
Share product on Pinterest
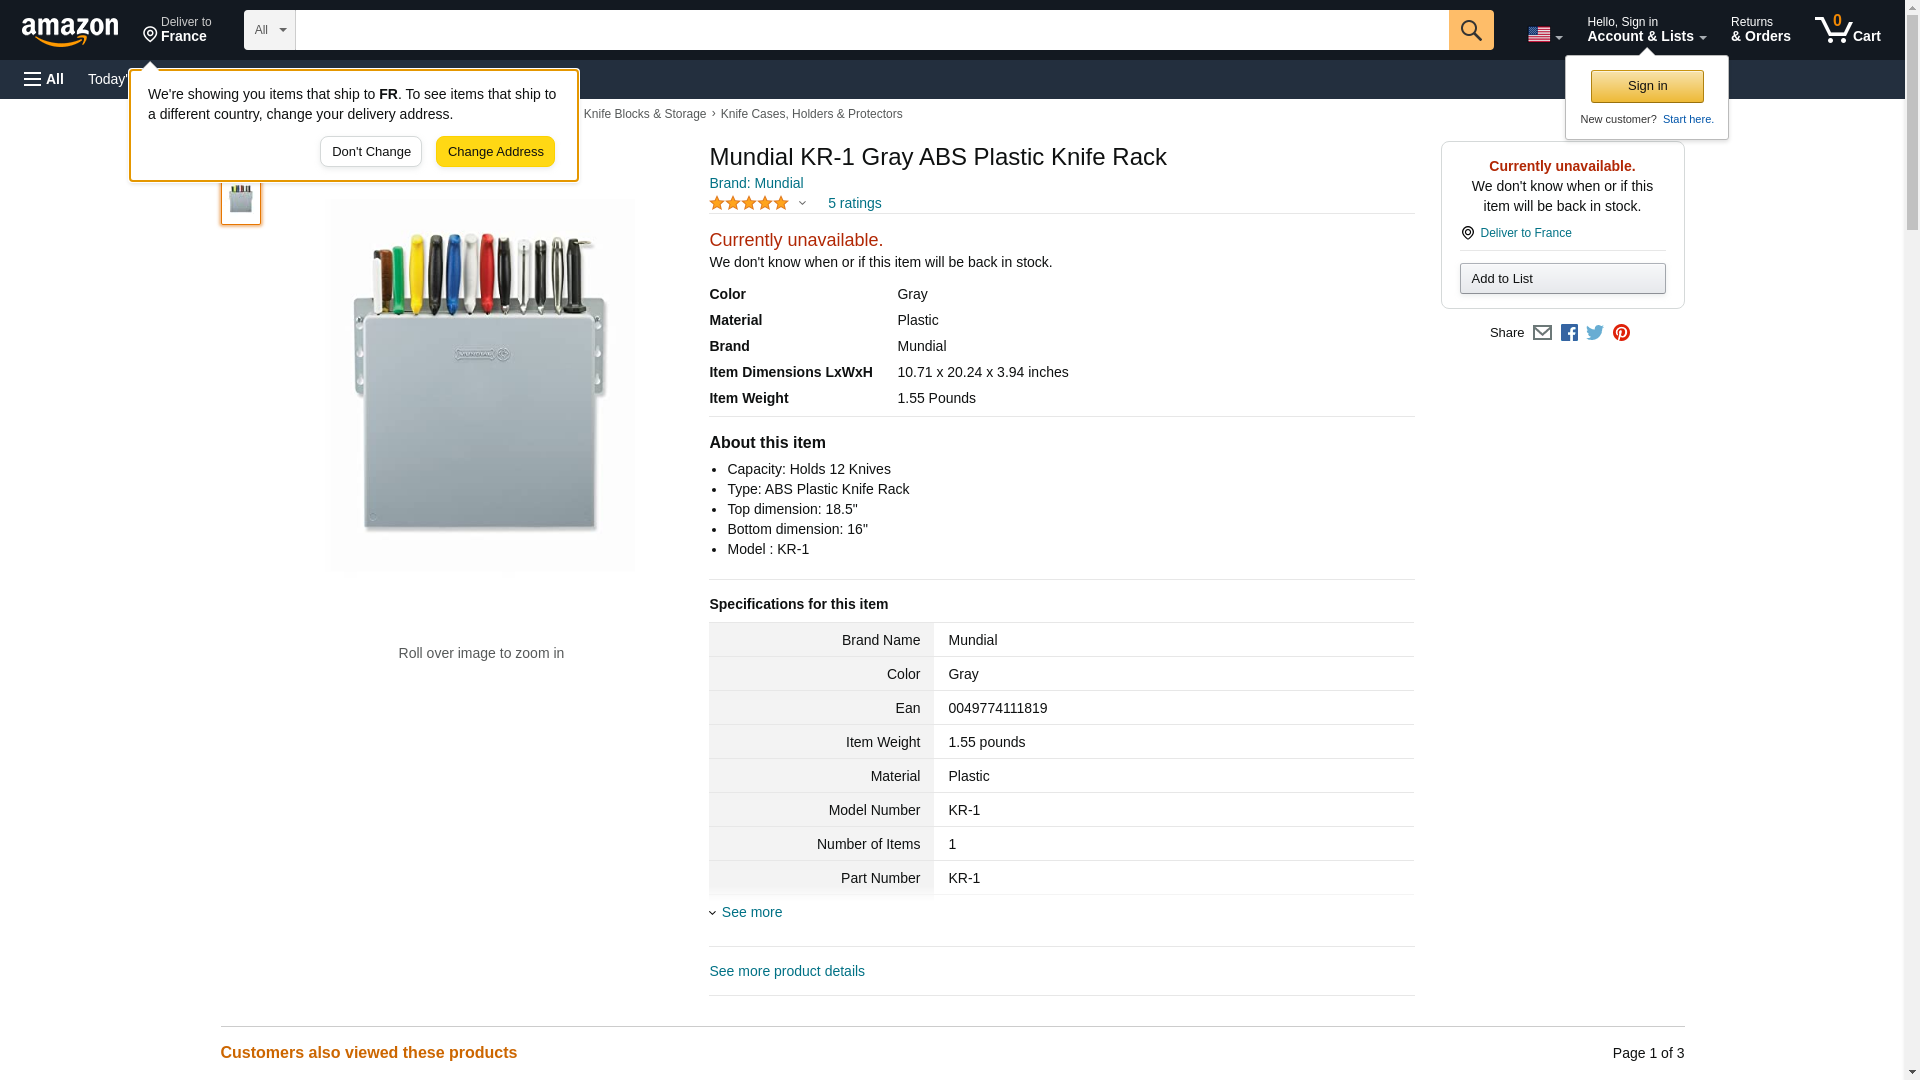pos(1621,333)
